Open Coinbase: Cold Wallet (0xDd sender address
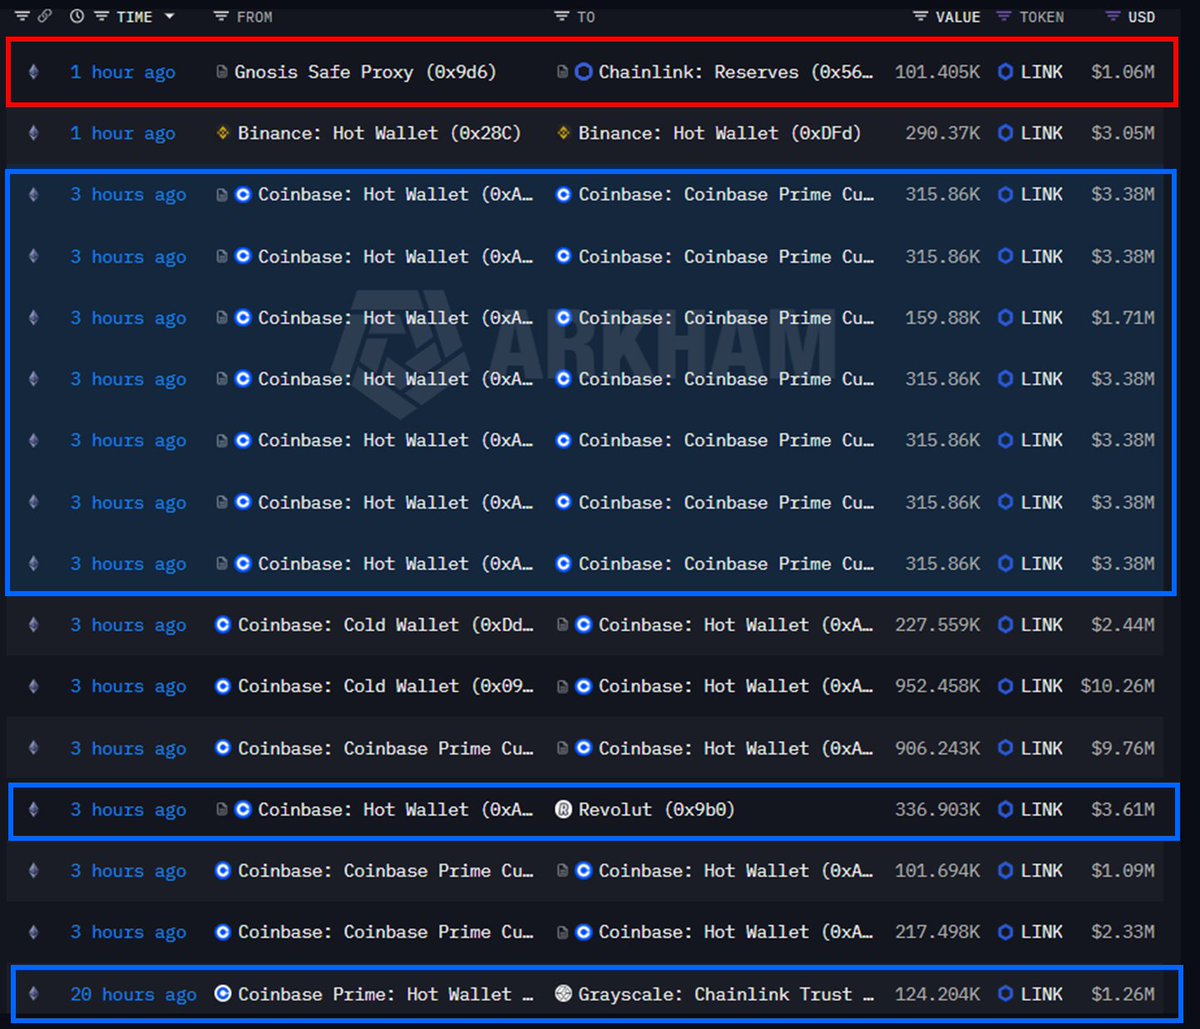 [385, 625]
